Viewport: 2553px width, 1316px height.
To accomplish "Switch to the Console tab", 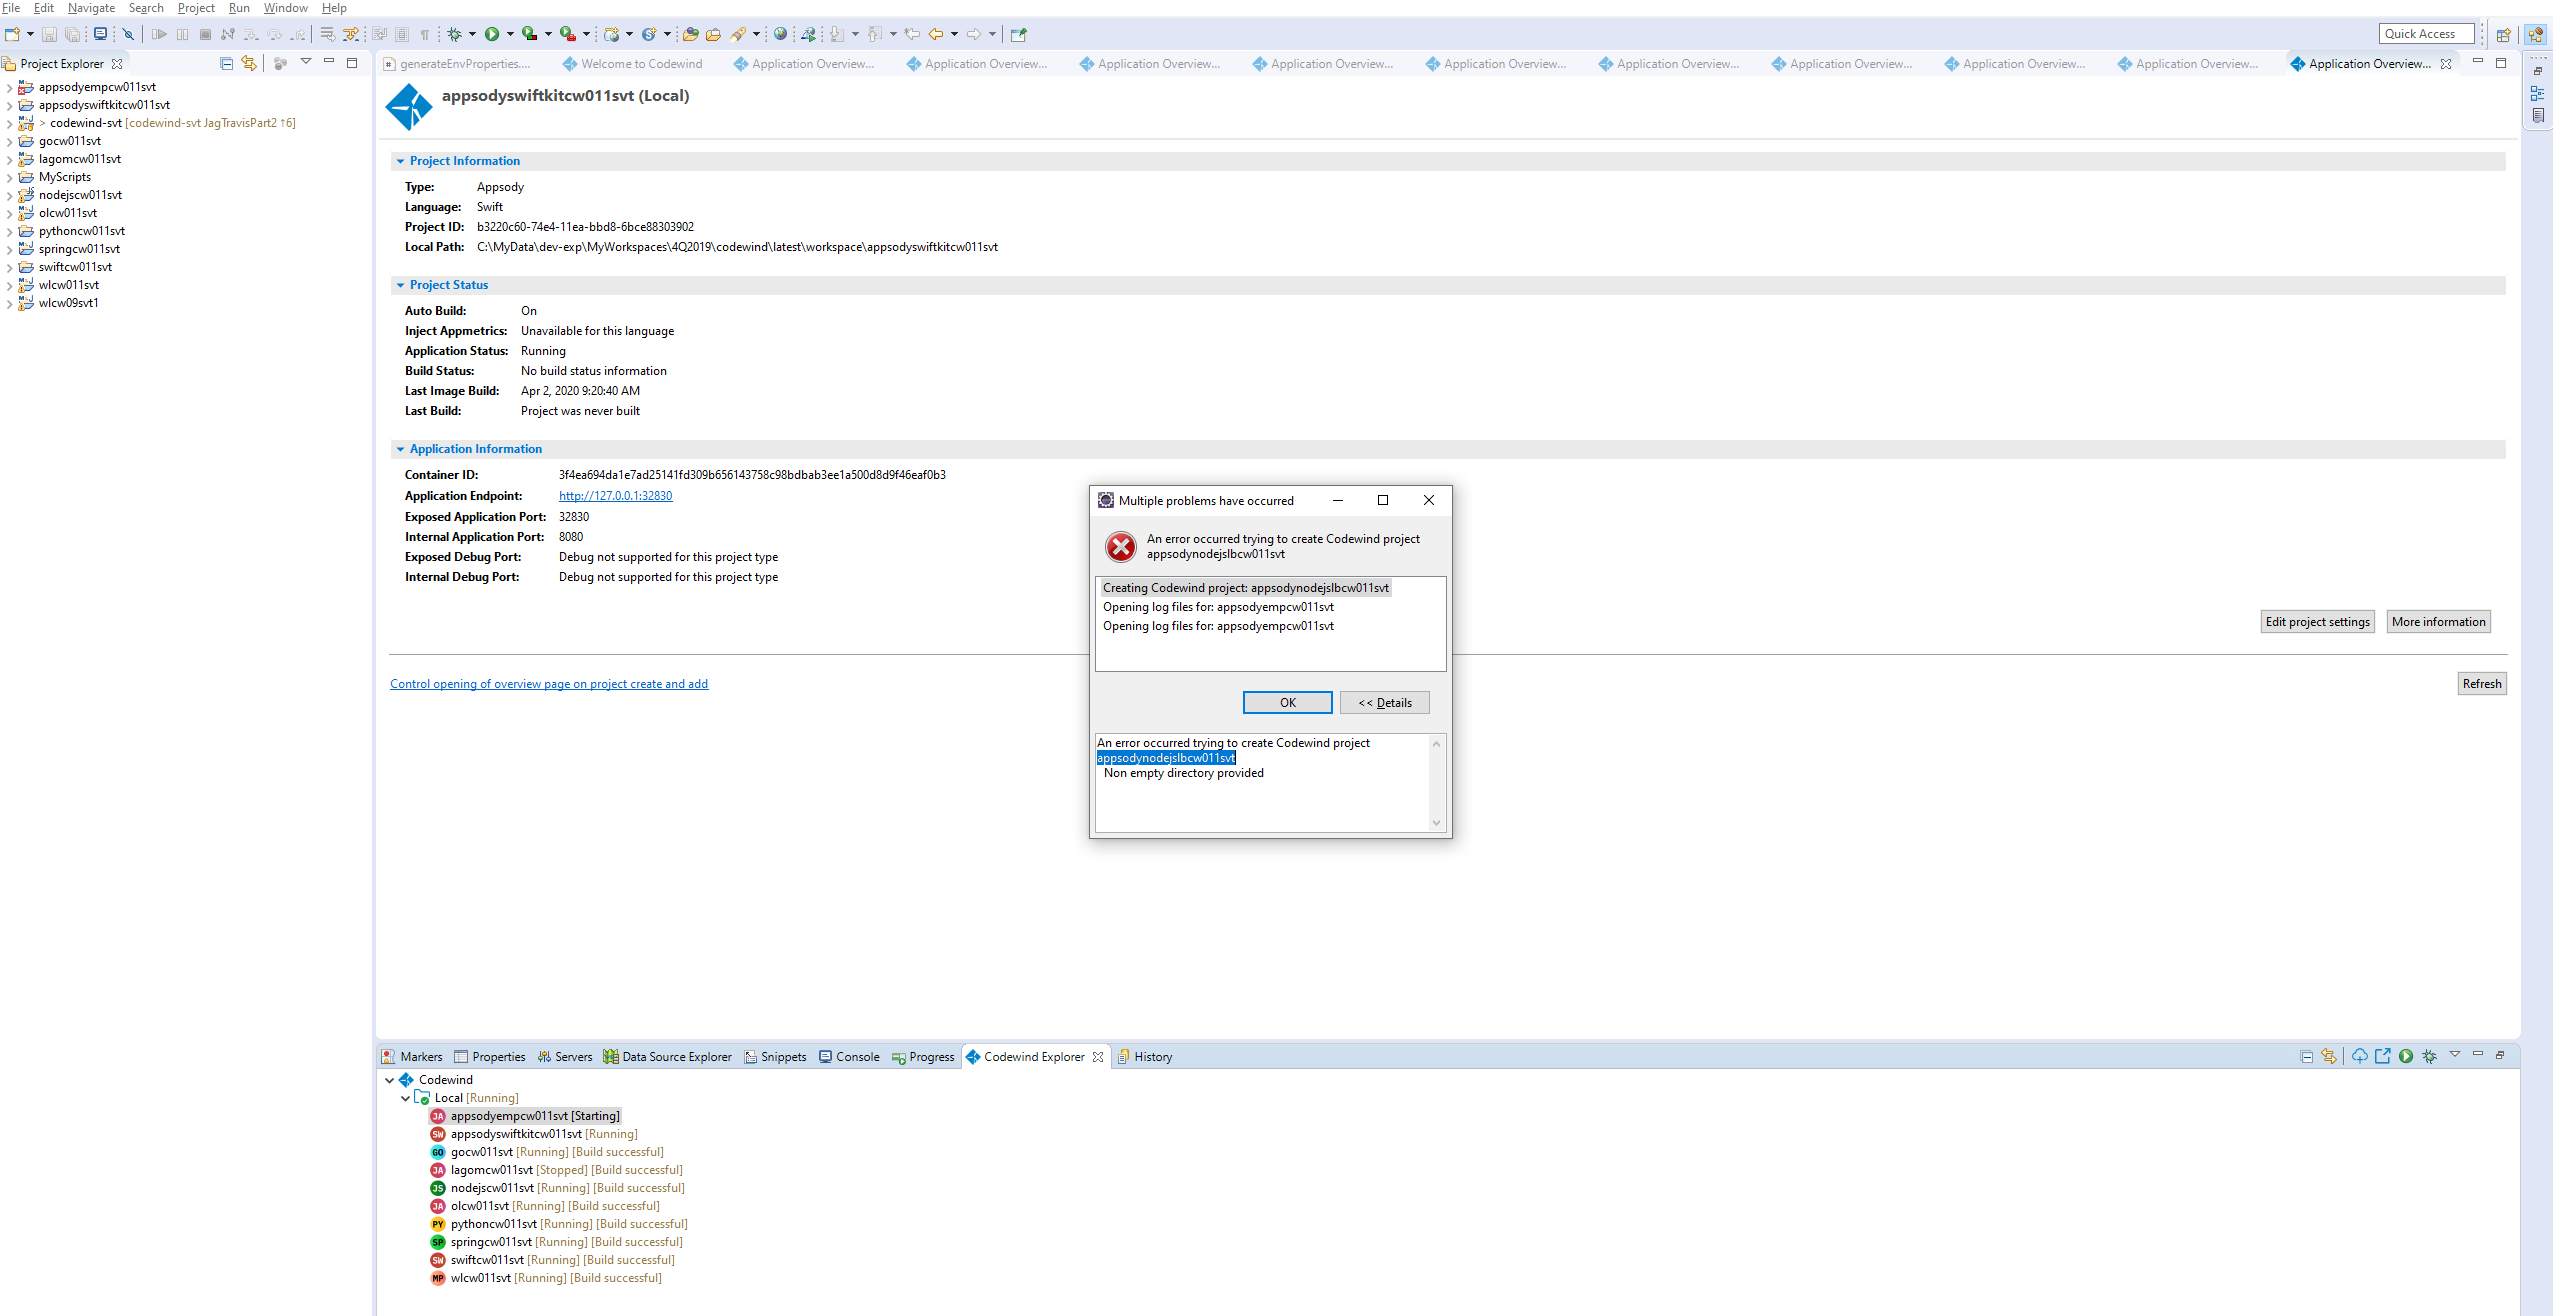I will [857, 1056].
